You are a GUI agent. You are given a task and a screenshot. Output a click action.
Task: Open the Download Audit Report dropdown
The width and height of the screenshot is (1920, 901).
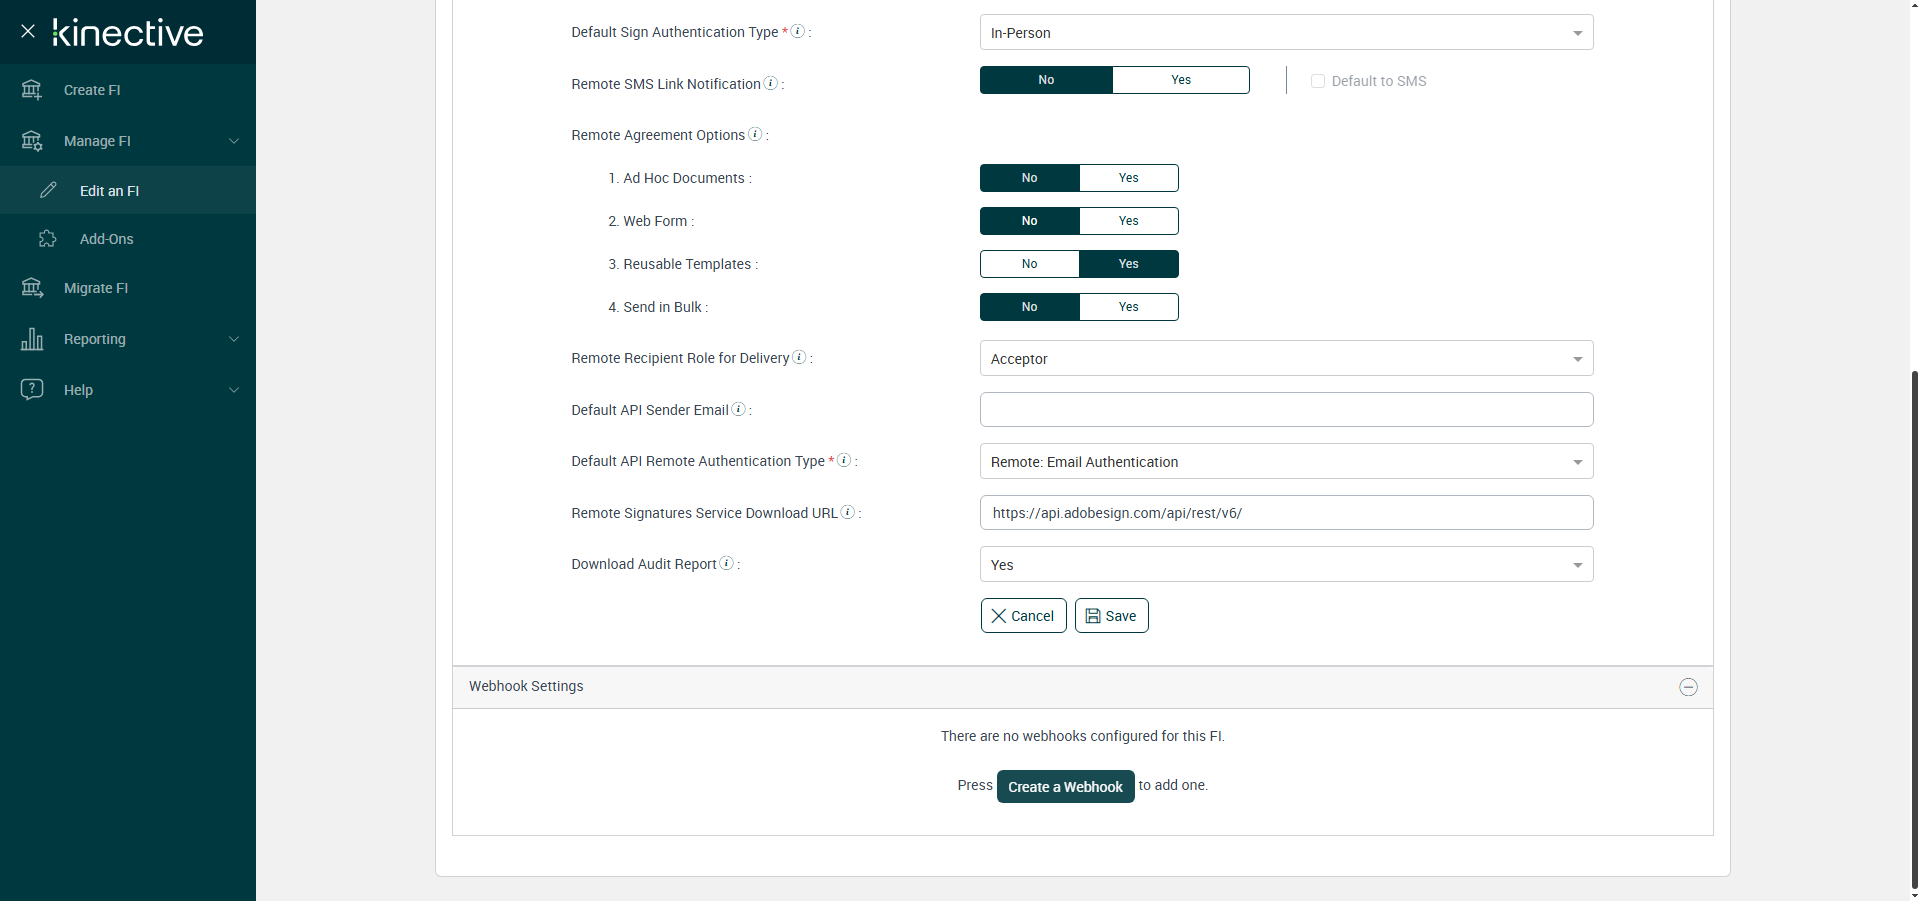point(1286,565)
